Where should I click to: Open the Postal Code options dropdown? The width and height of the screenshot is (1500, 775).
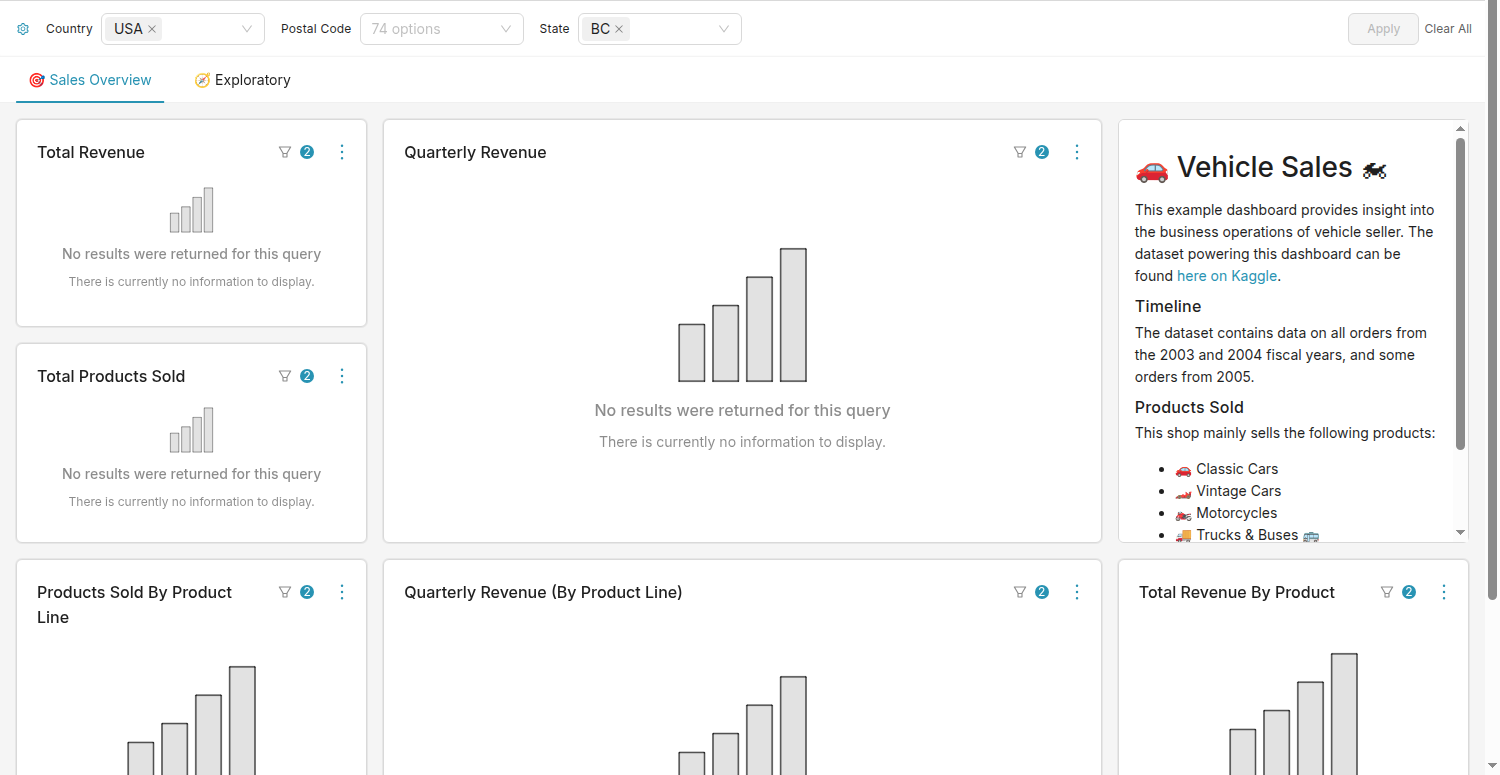point(442,29)
